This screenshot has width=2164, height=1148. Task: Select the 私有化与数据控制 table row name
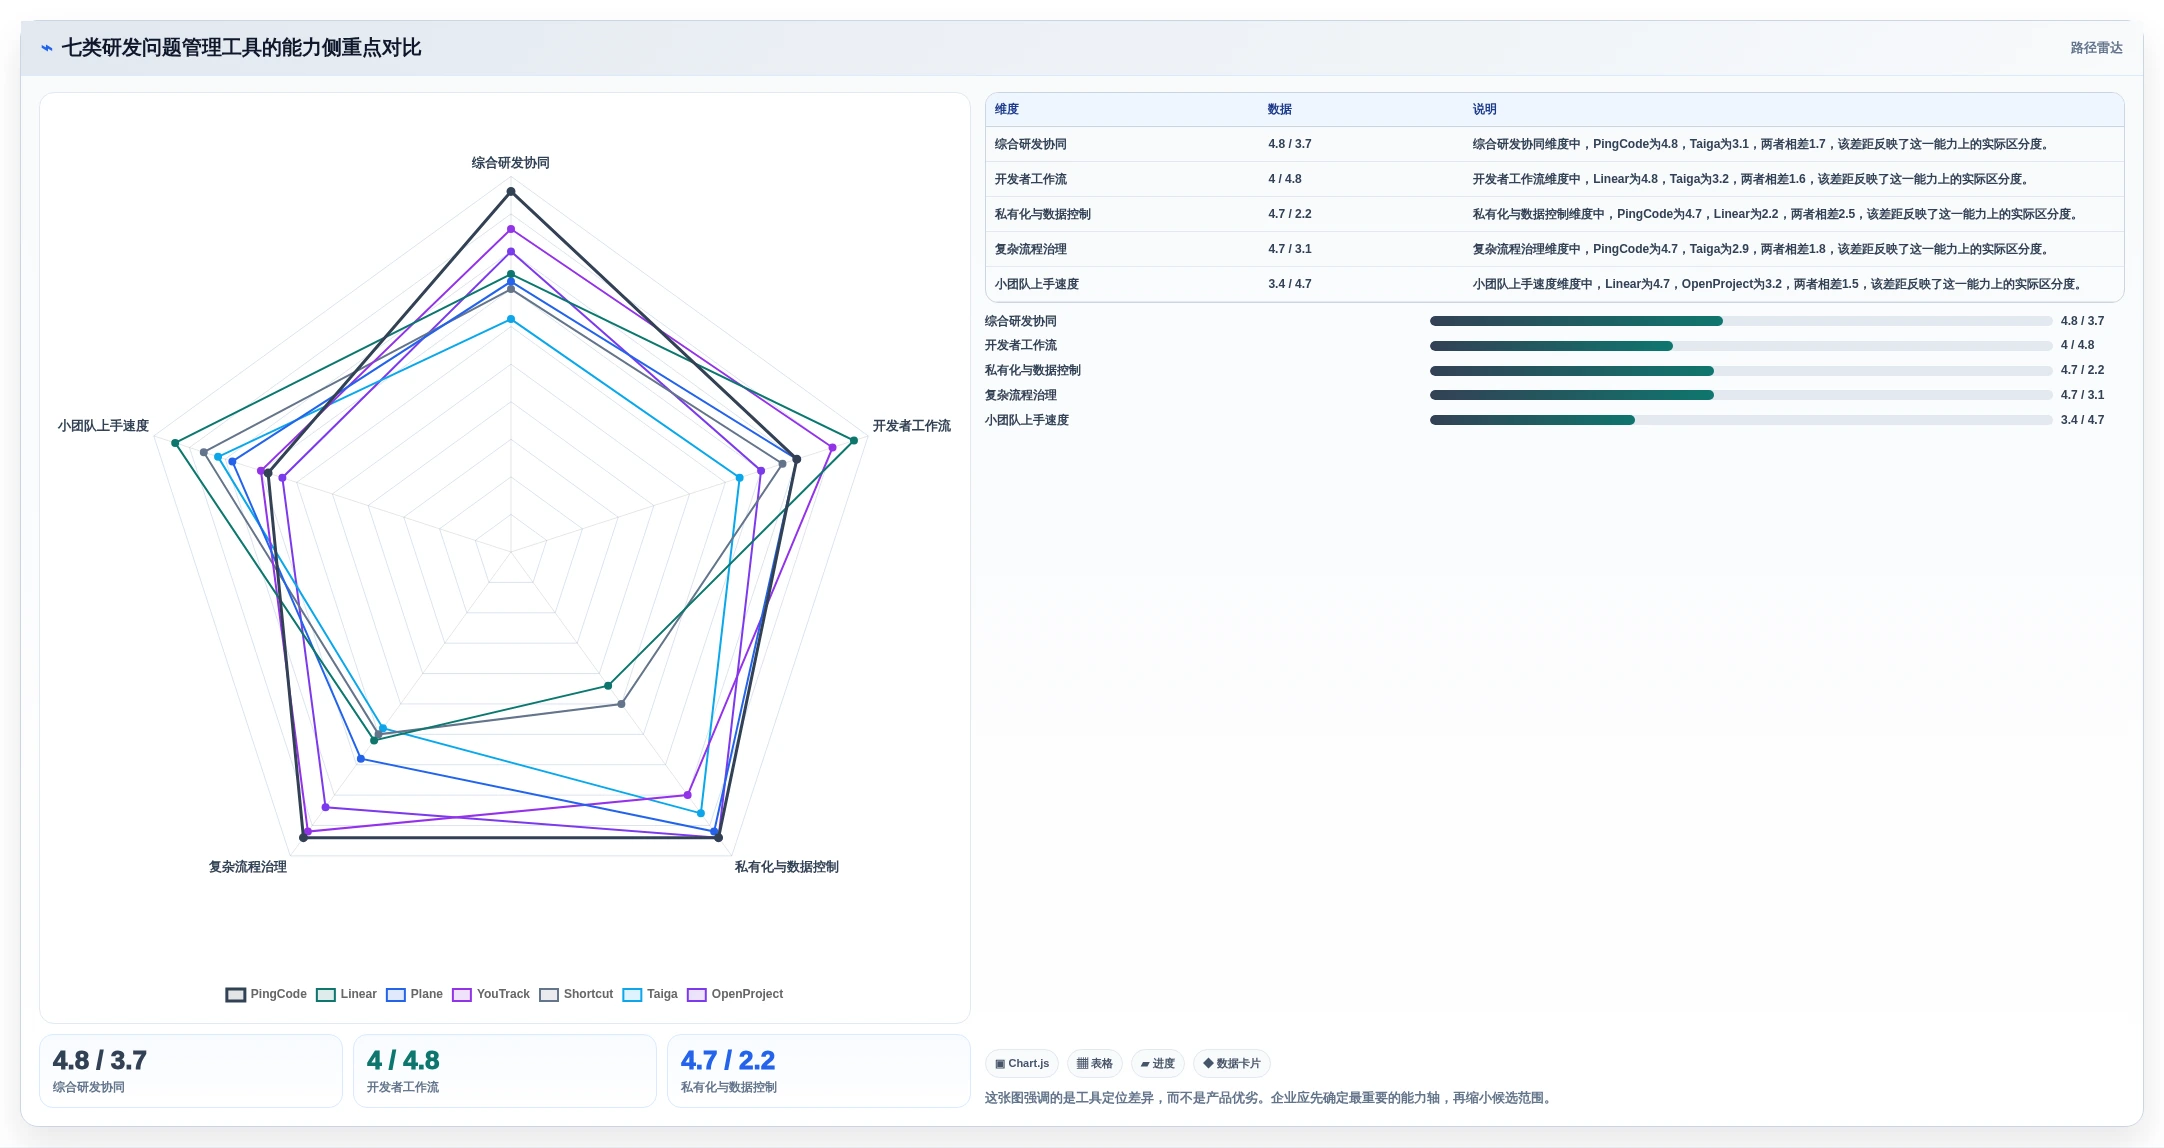click(x=1043, y=214)
